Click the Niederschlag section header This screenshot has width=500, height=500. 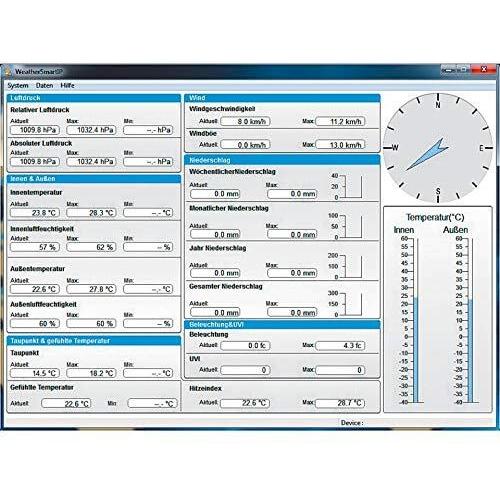click(282, 160)
